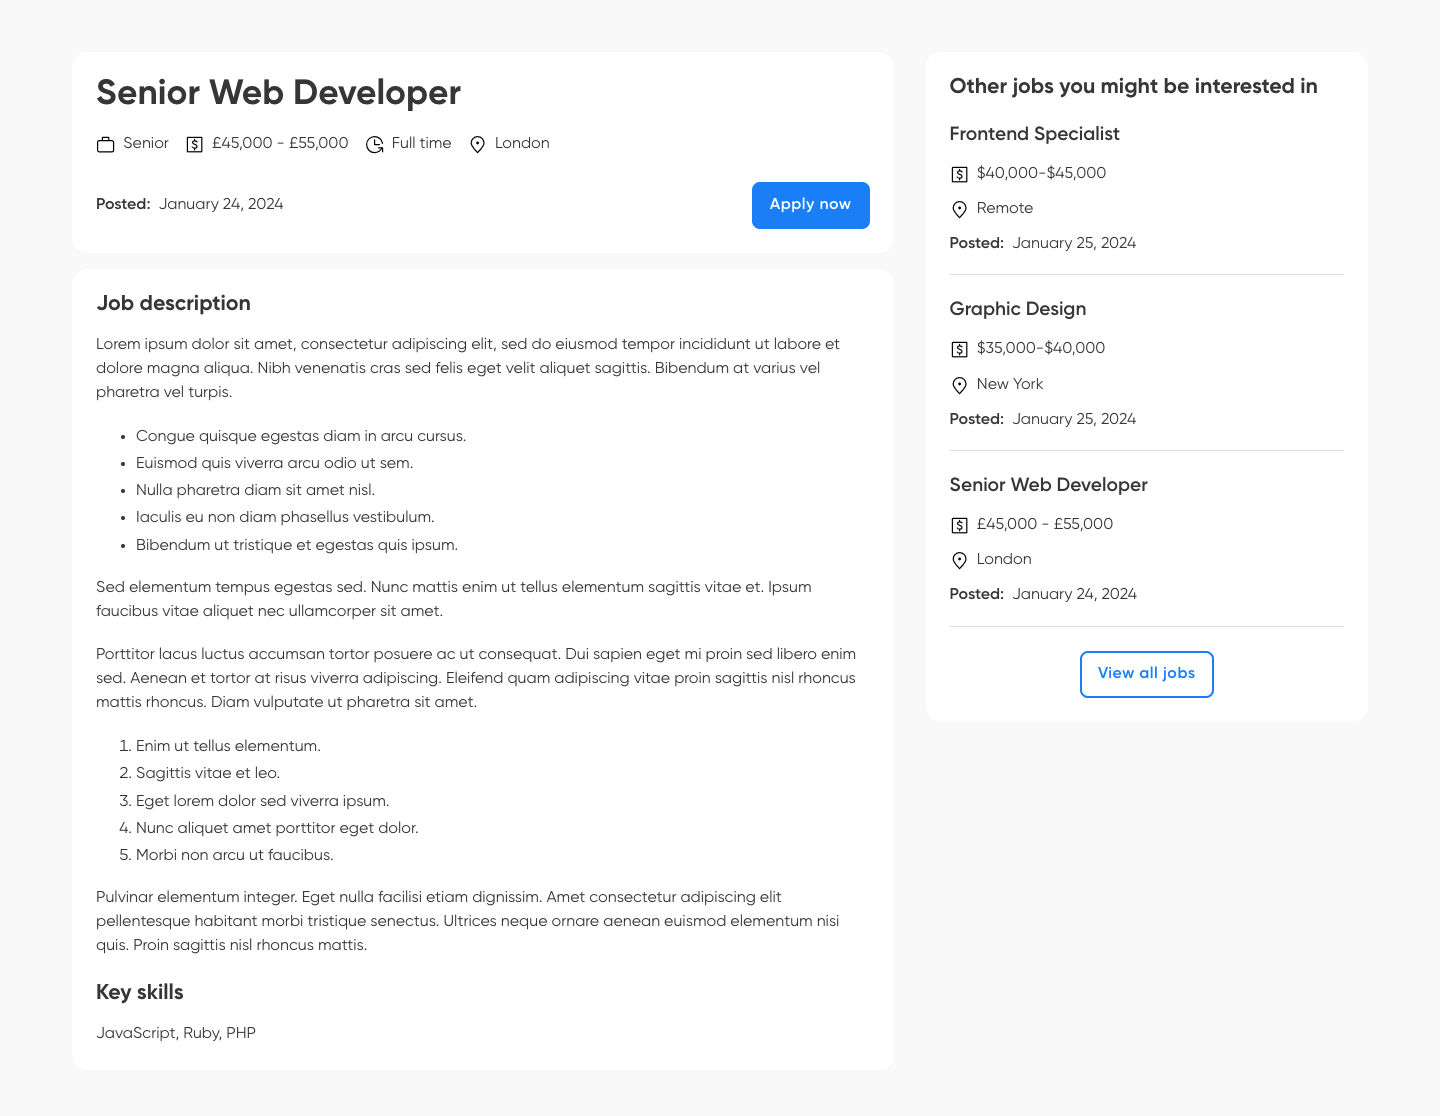Click the View all jobs button
This screenshot has width=1440, height=1116.
click(1146, 674)
